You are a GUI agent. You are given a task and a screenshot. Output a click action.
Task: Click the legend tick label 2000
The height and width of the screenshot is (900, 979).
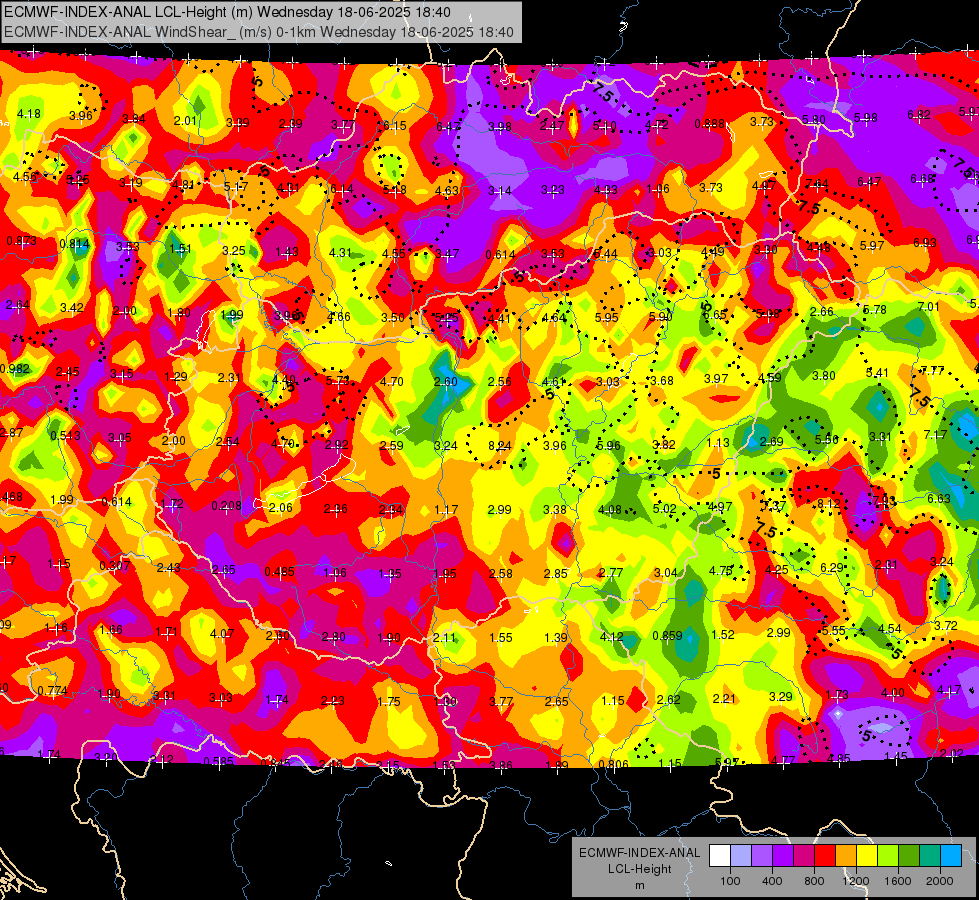940,881
